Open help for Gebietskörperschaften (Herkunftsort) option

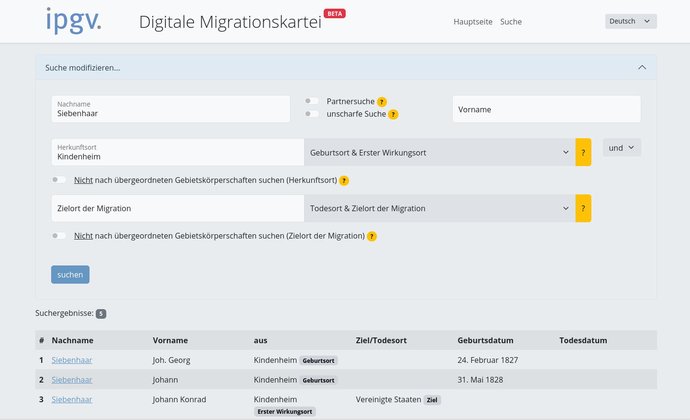pos(344,181)
